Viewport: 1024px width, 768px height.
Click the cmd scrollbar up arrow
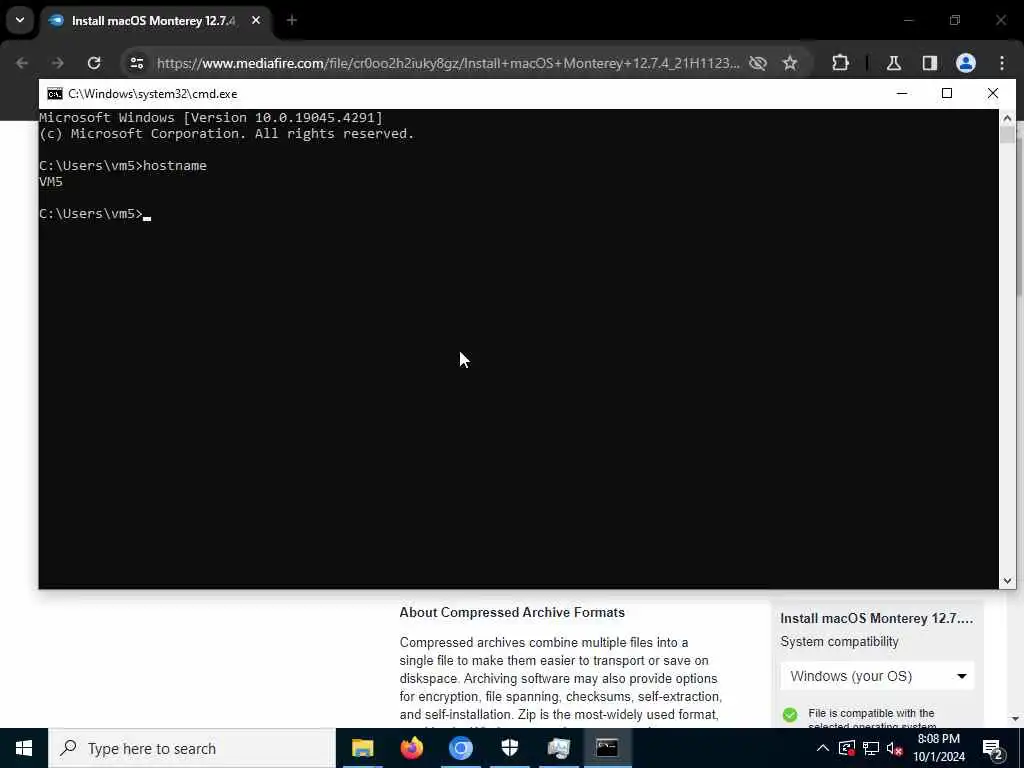click(x=1007, y=118)
